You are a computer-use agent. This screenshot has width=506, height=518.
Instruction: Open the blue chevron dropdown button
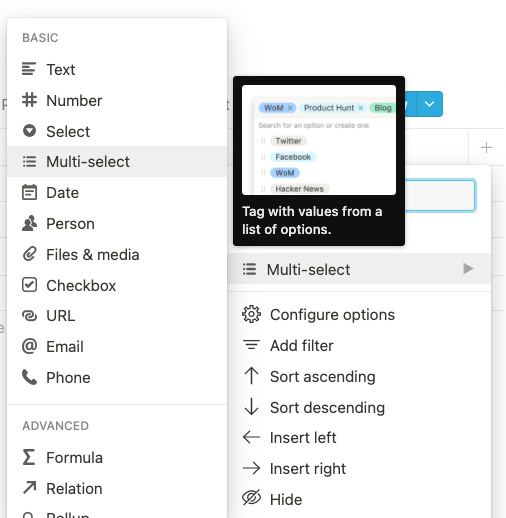(429, 104)
